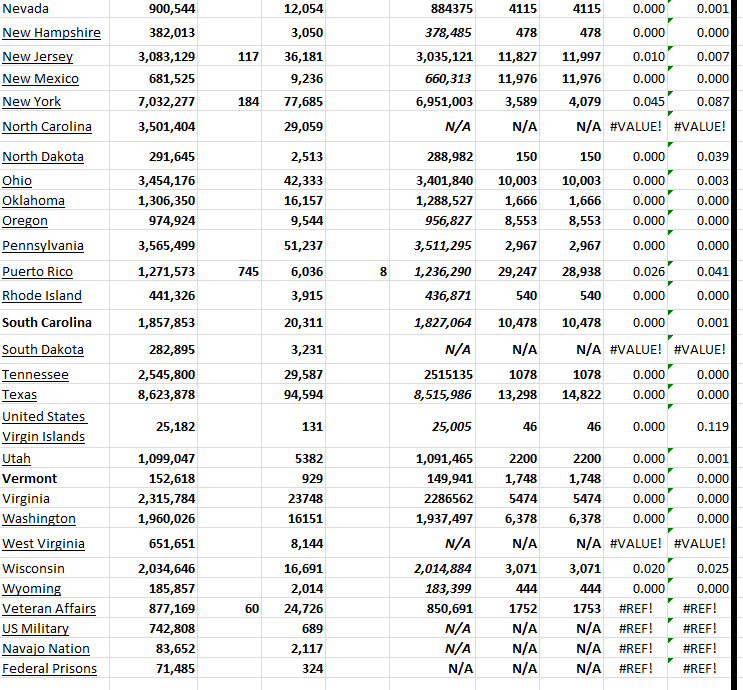
Task: Follow the Navajo Nation link
Action: [x=46, y=649]
